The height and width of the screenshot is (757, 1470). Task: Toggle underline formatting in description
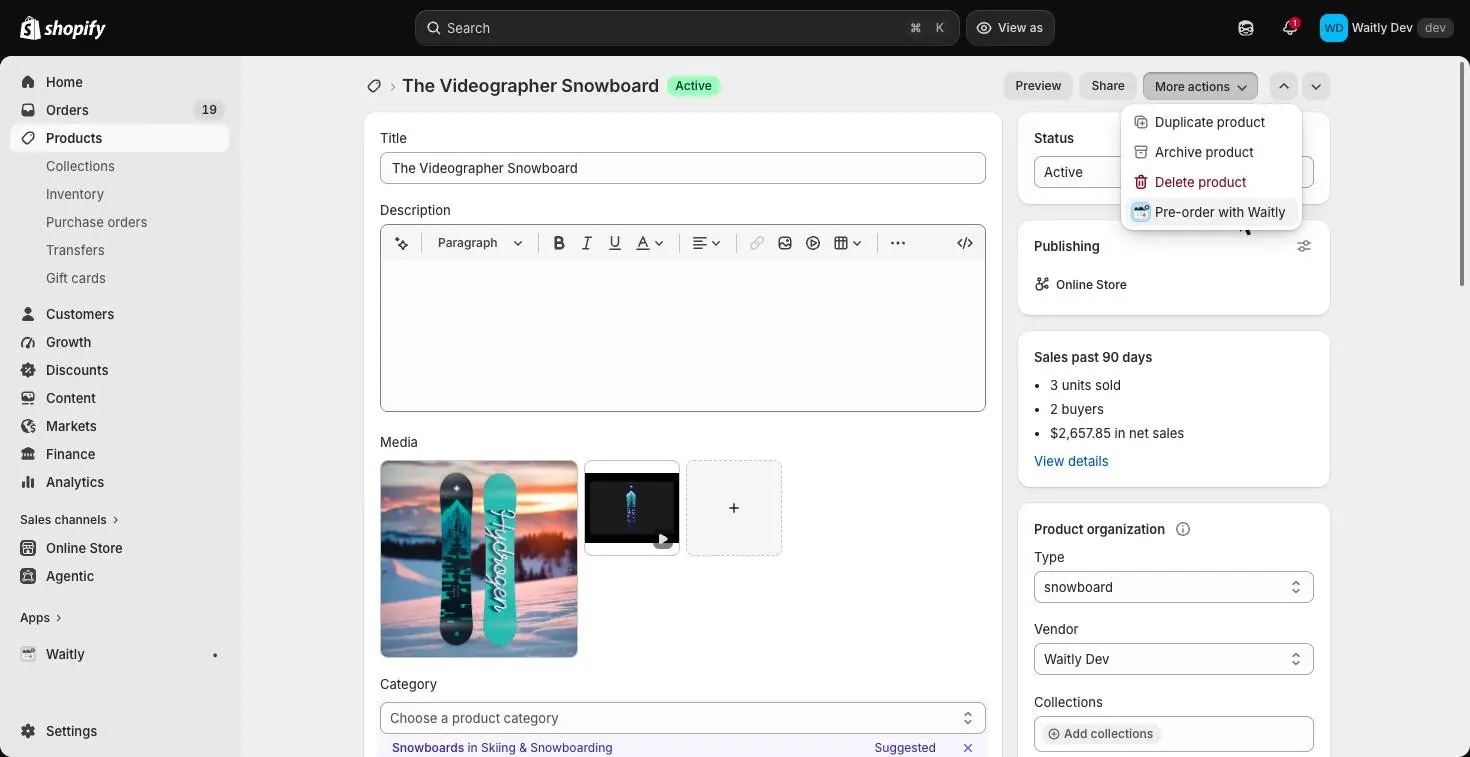(615, 243)
